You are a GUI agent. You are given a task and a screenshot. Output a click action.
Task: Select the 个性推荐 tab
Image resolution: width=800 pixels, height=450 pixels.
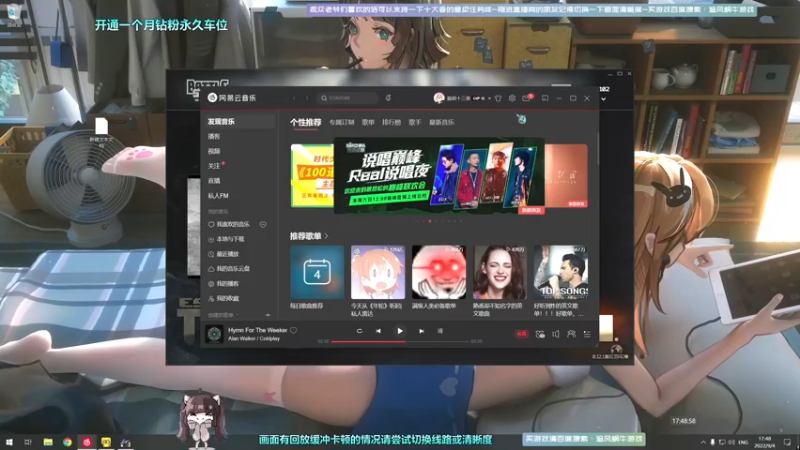[x=306, y=122]
